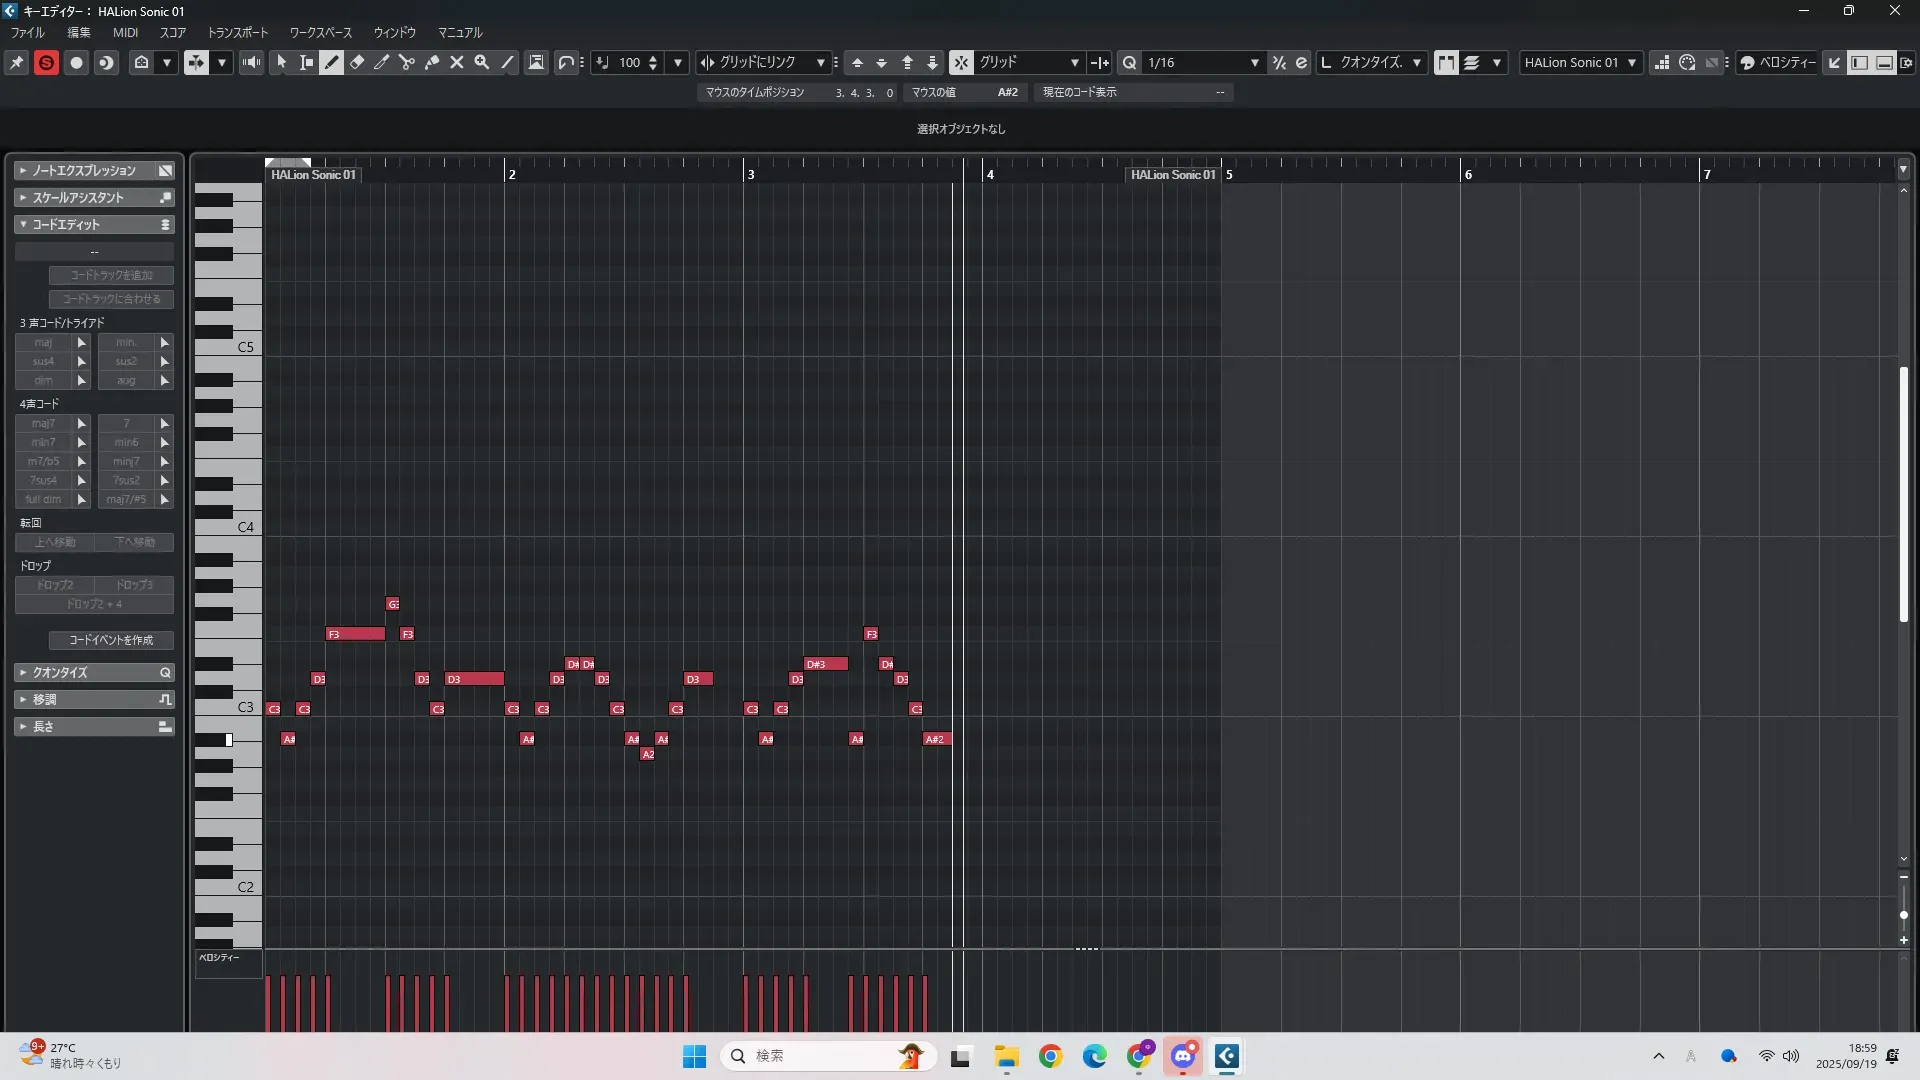1920x1080 pixels.
Task: Click the コードトラックを追加 button
Action: click(x=111, y=275)
